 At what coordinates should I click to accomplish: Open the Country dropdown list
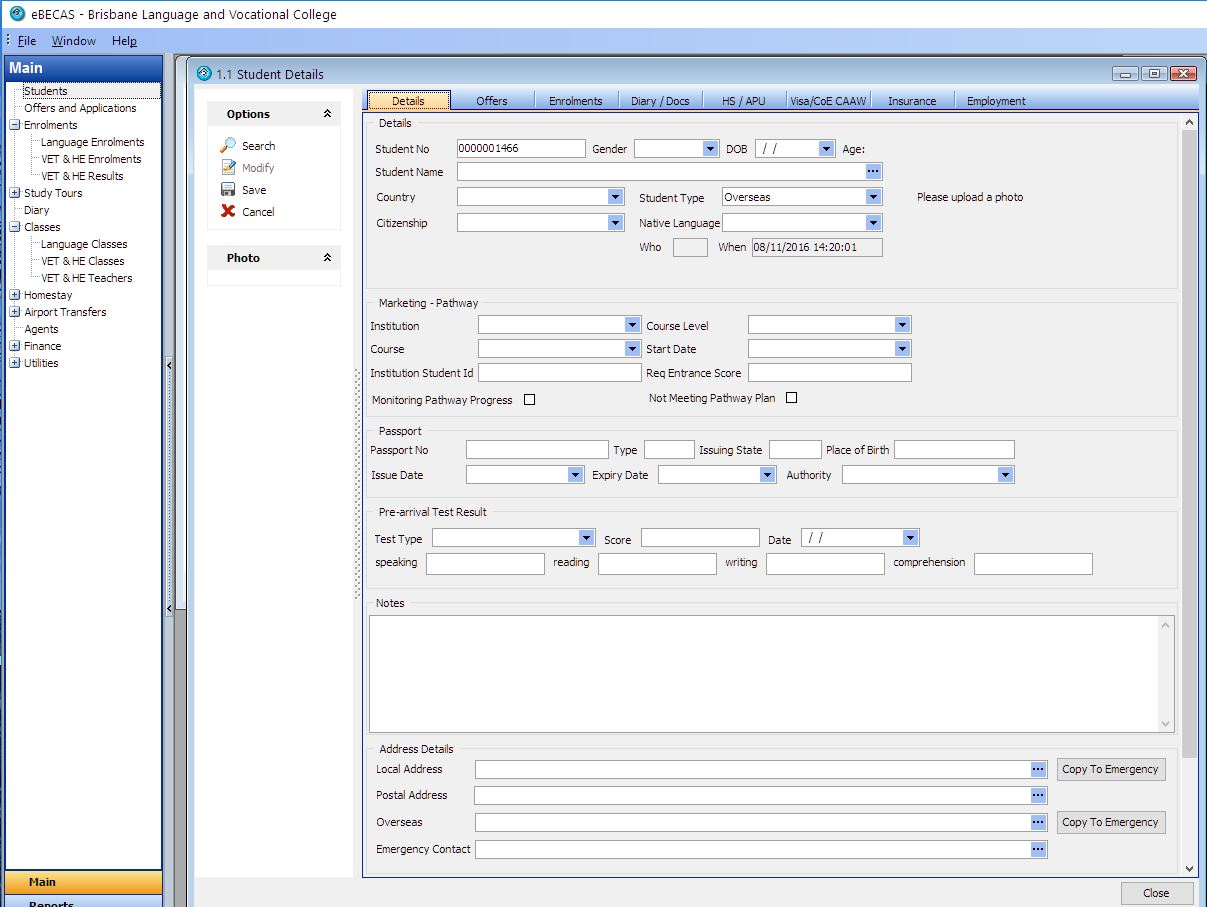(x=615, y=197)
